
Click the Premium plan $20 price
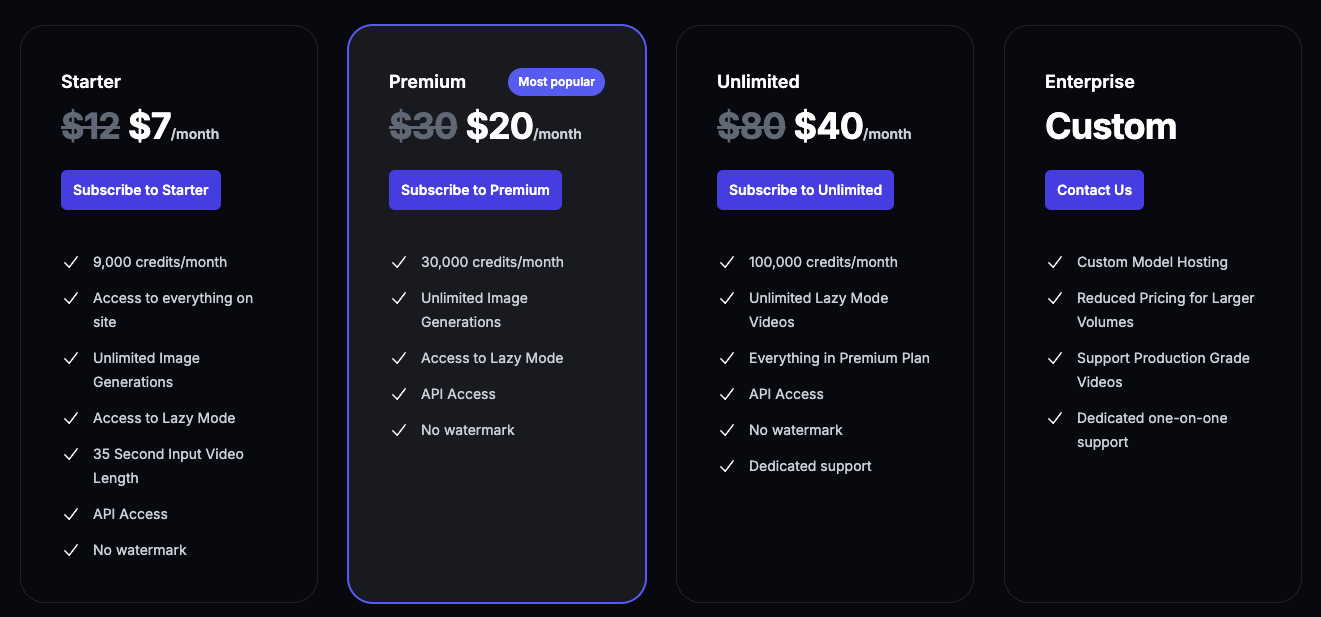499,127
